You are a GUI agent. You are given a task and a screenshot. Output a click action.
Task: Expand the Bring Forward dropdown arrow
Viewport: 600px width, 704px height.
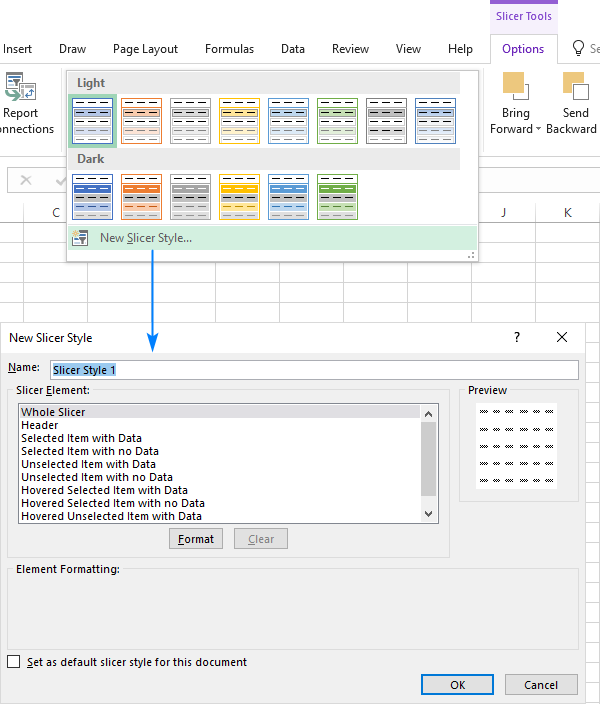coord(538,129)
